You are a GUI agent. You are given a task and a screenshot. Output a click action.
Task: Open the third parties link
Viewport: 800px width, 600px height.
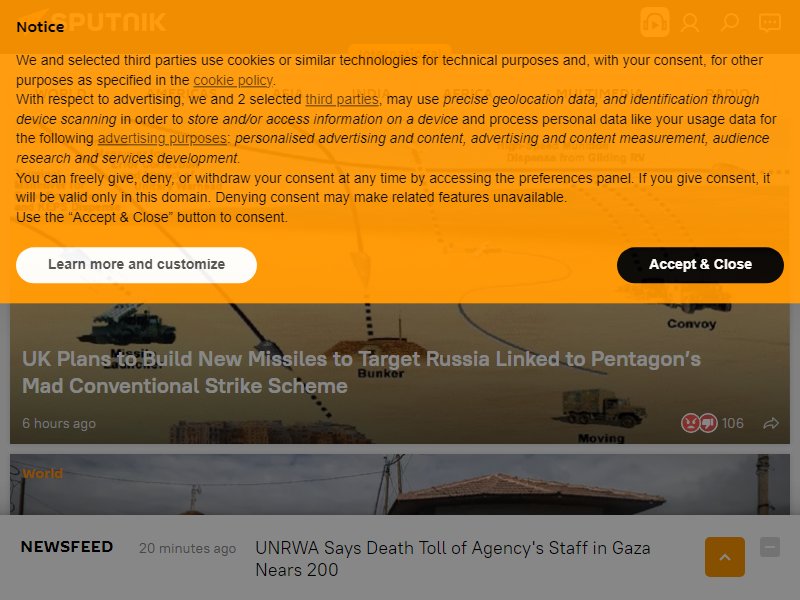pos(342,99)
